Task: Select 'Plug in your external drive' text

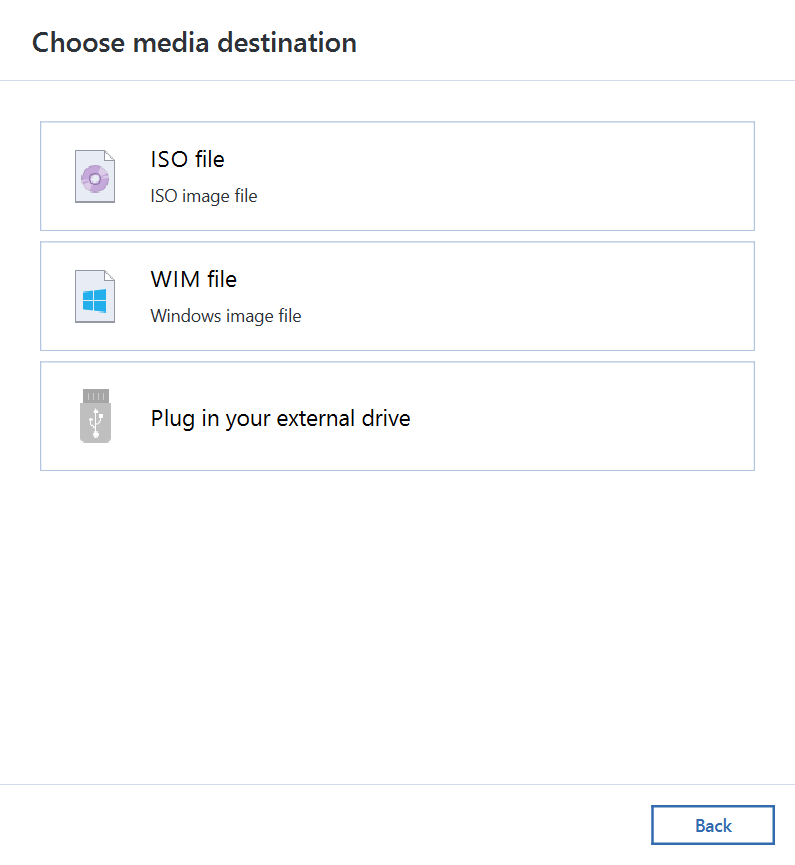Action: coord(281,418)
